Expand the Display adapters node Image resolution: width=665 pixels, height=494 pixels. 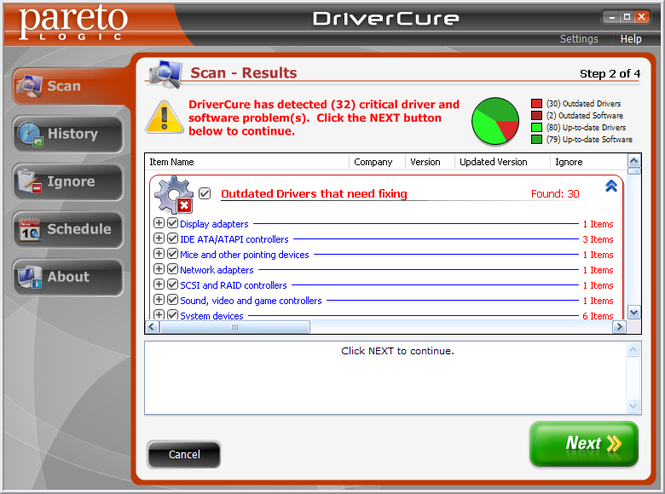(x=159, y=223)
